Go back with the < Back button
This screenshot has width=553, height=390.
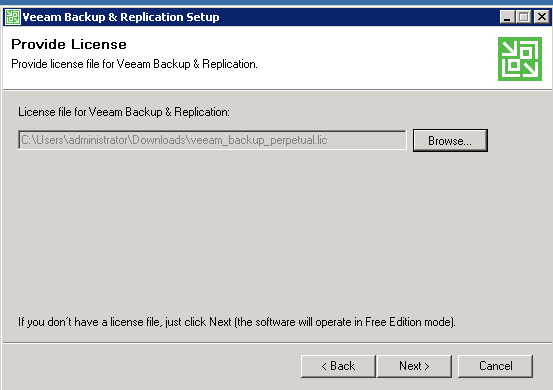[338, 366]
